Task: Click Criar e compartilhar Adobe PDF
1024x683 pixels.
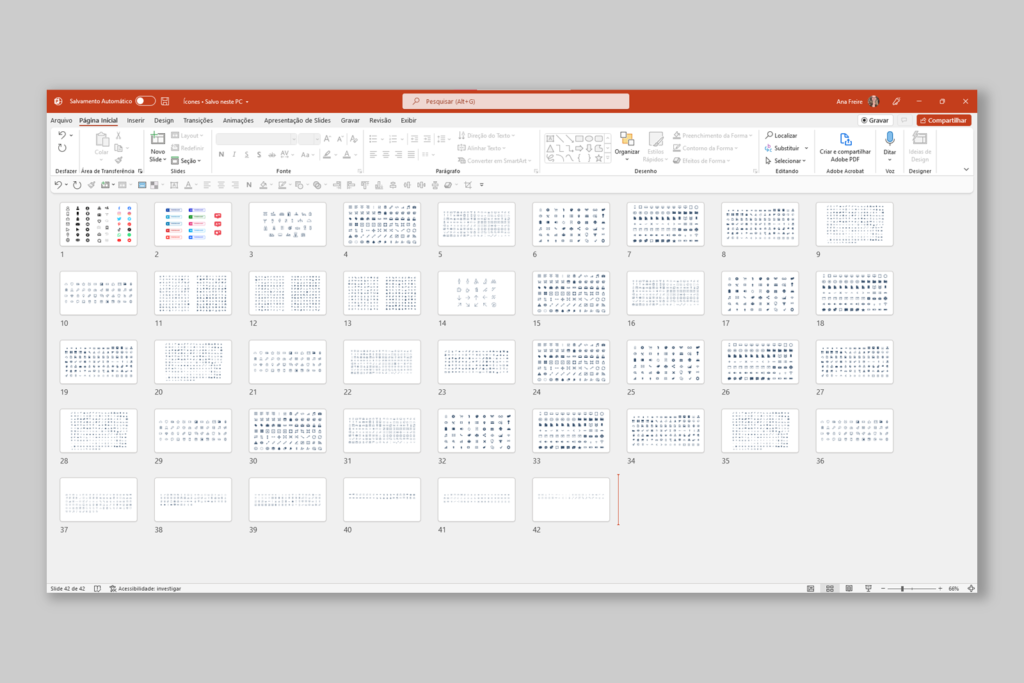Action: pyautogui.click(x=845, y=147)
